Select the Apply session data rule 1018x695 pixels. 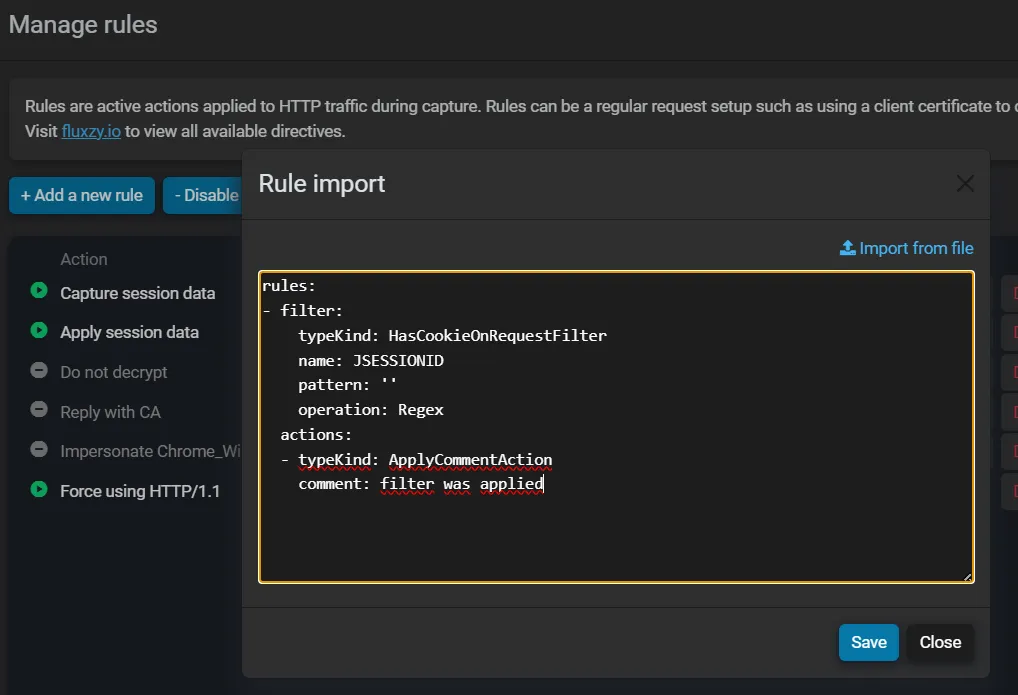pyautogui.click(x=129, y=333)
